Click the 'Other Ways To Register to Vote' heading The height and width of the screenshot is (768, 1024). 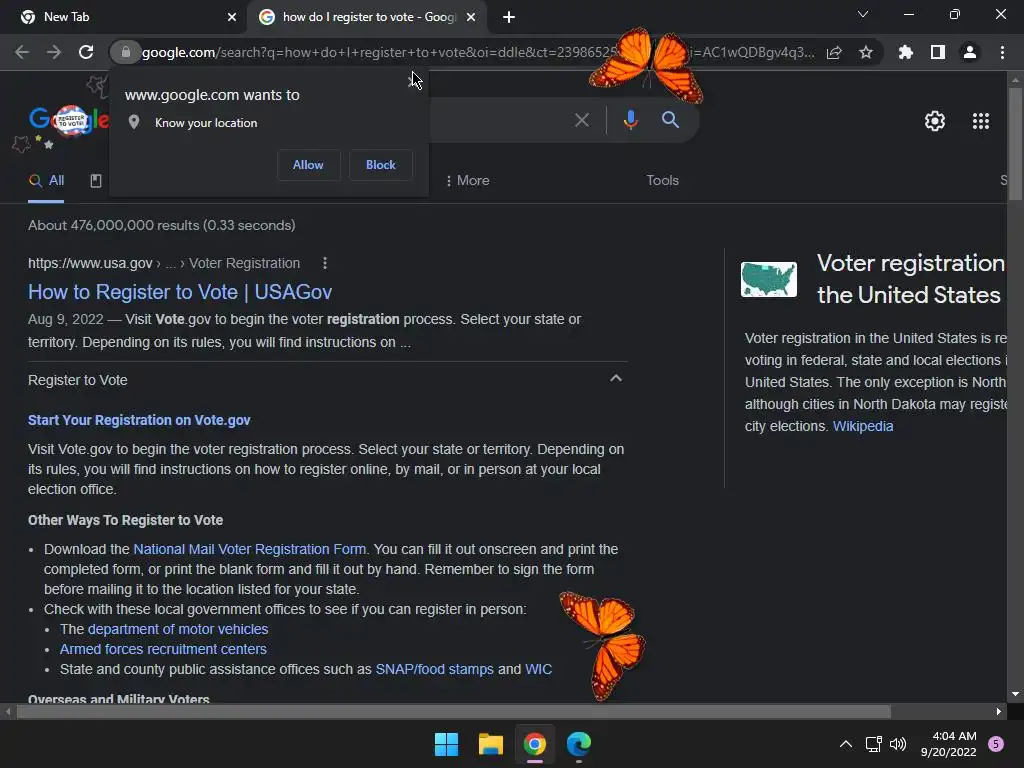click(125, 520)
